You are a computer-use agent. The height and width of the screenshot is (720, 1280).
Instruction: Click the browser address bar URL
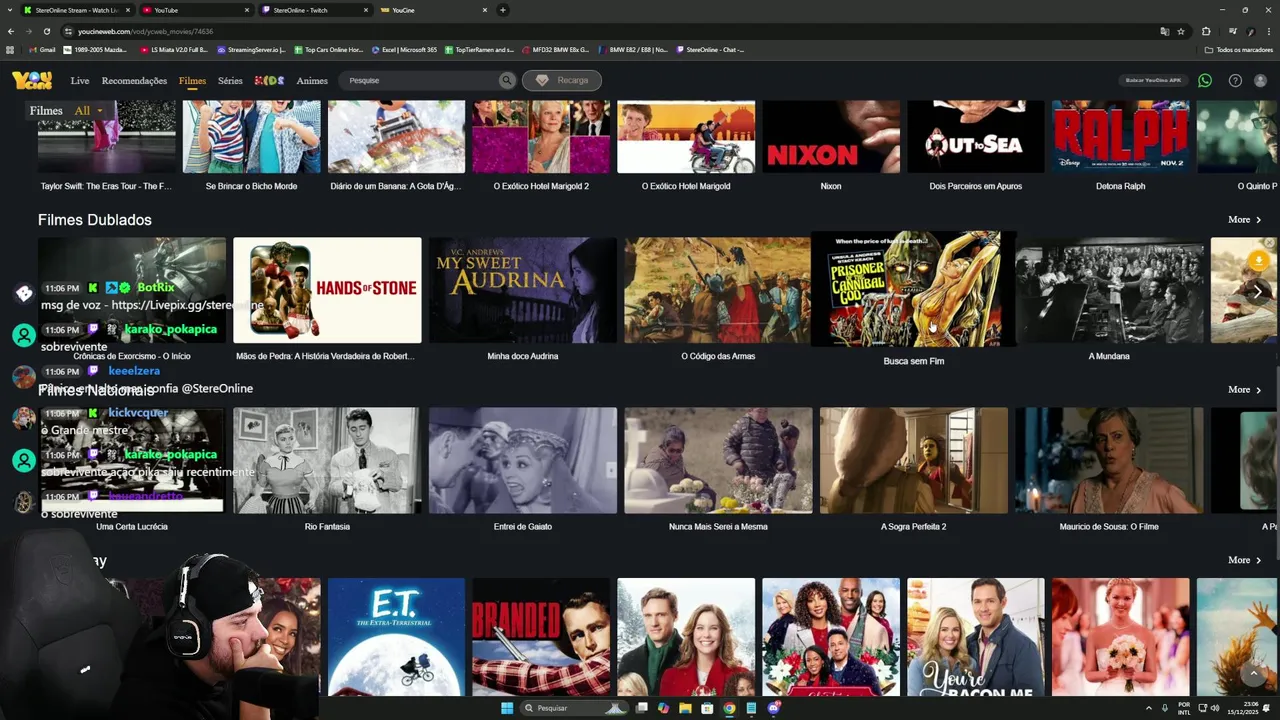coord(146,31)
